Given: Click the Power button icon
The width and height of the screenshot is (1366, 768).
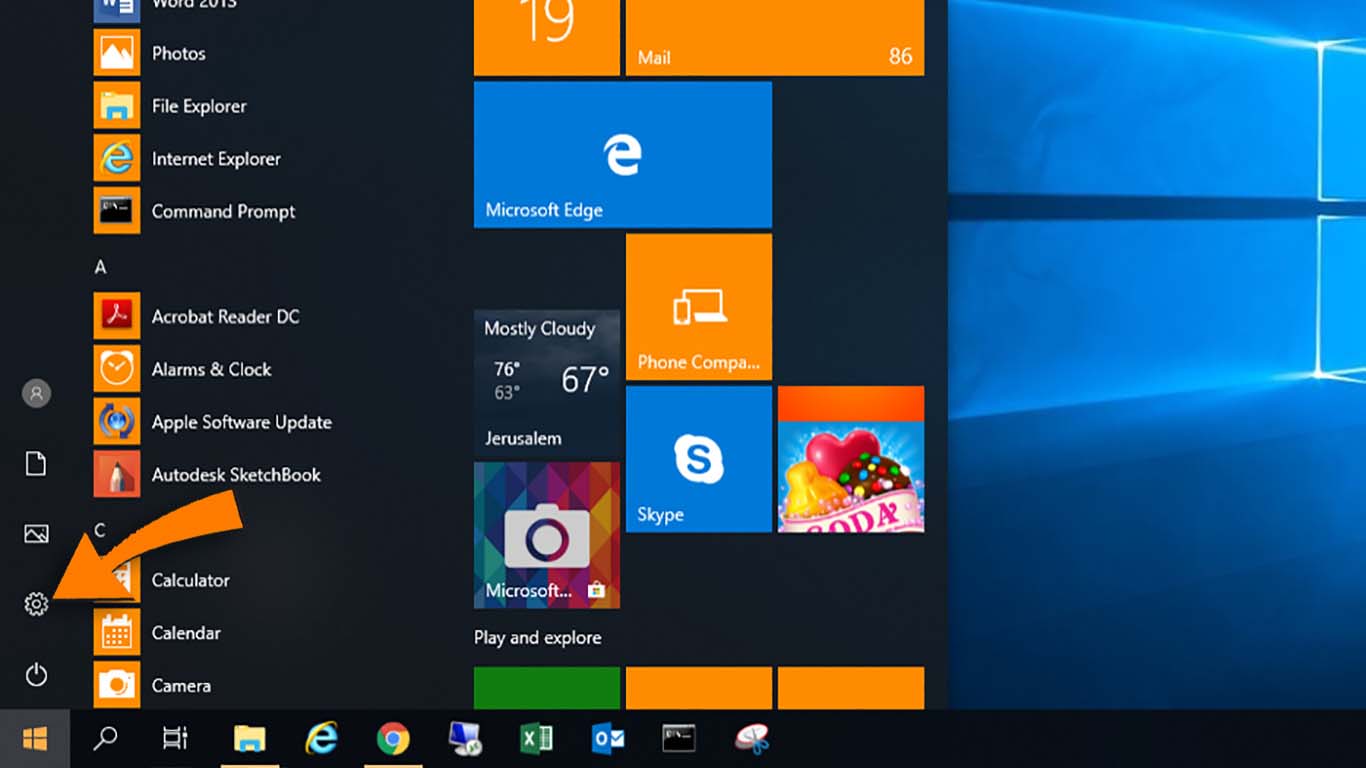Looking at the screenshot, I should [x=36, y=675].
